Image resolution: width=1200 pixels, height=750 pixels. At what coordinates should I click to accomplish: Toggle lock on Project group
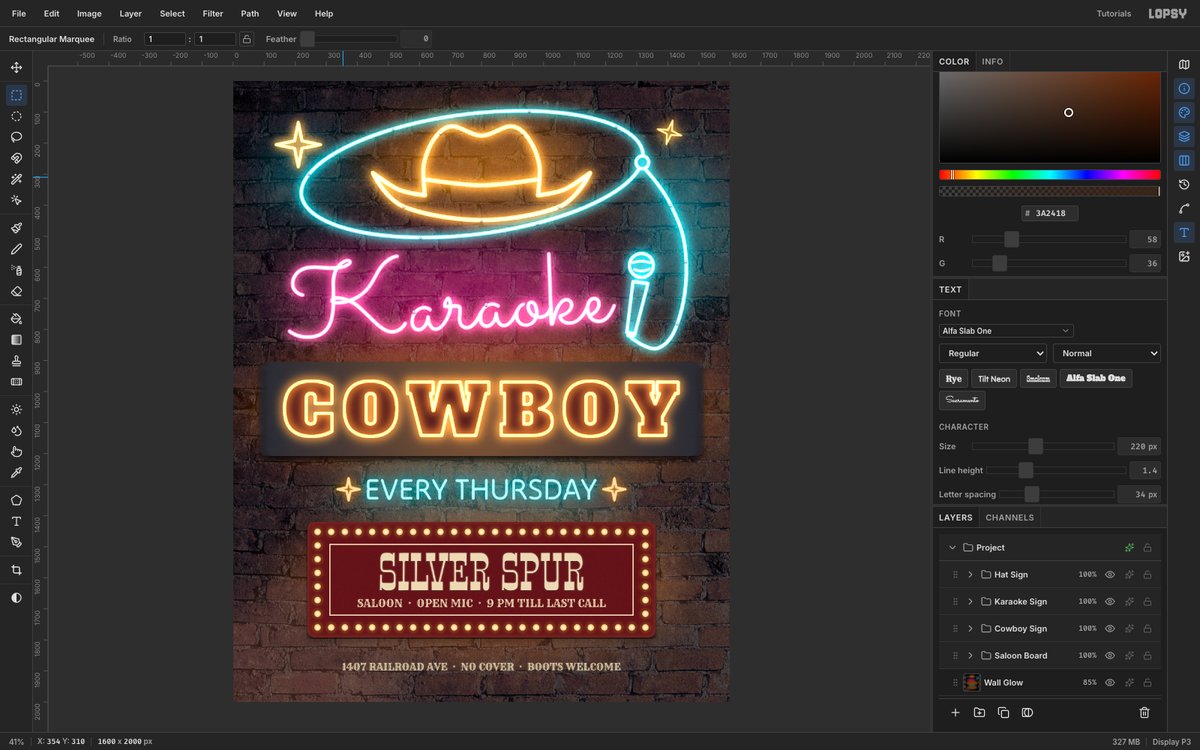coord(1147,548)
